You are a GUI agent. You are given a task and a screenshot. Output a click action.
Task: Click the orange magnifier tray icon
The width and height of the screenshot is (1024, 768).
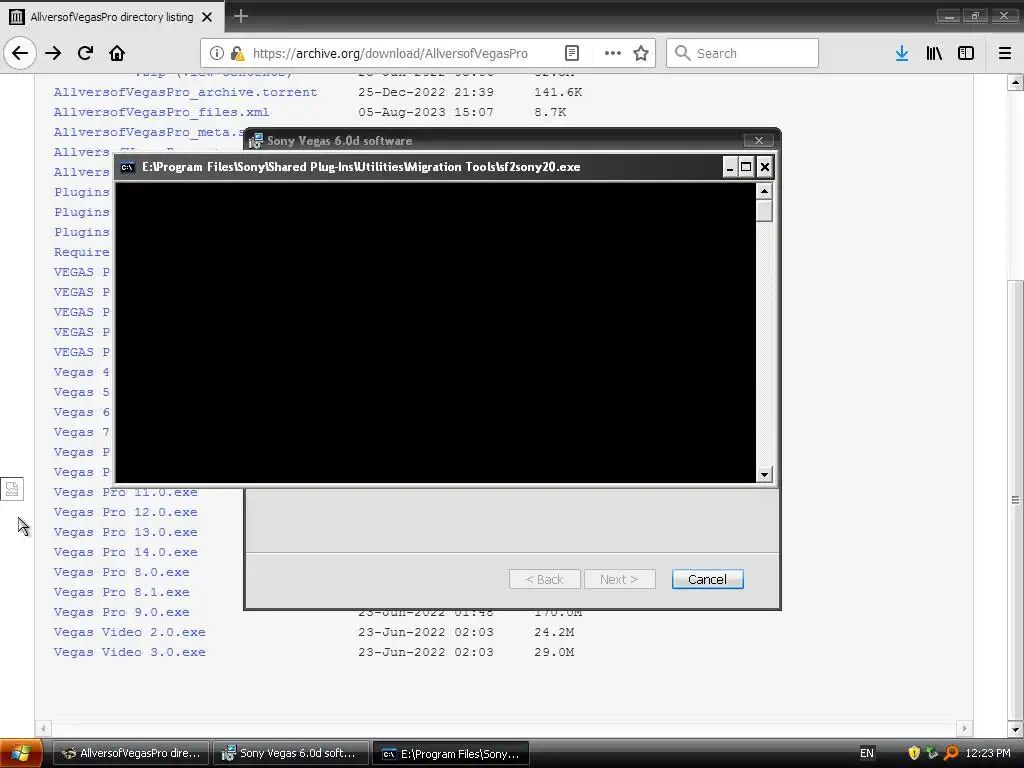tap(952, 753)
